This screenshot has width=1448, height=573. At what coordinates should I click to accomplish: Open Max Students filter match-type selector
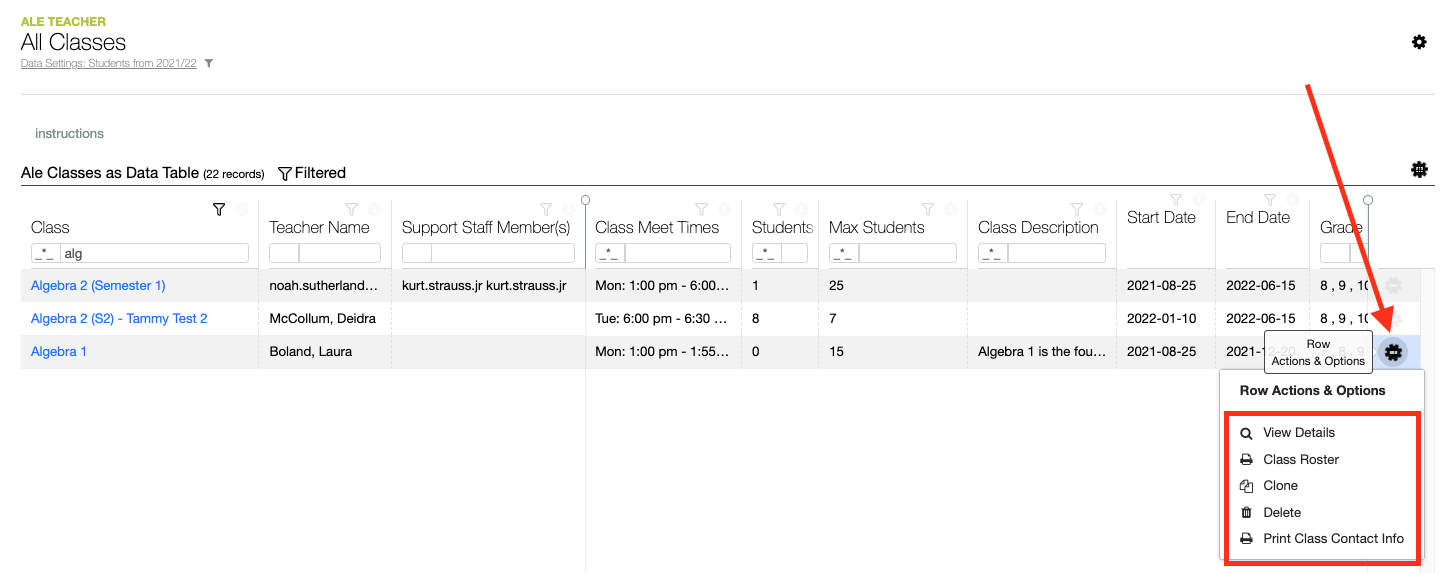[x=844, y=253]
